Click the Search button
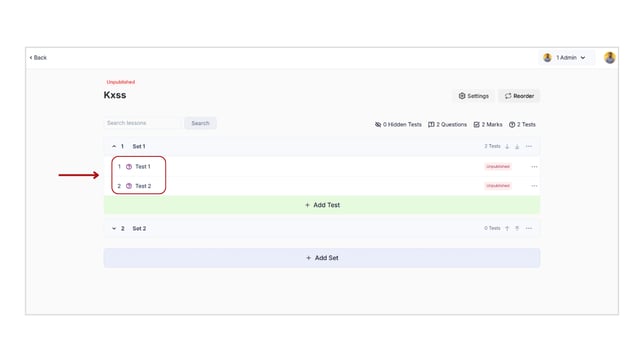The image size is (644, 362). pos(200,123)
